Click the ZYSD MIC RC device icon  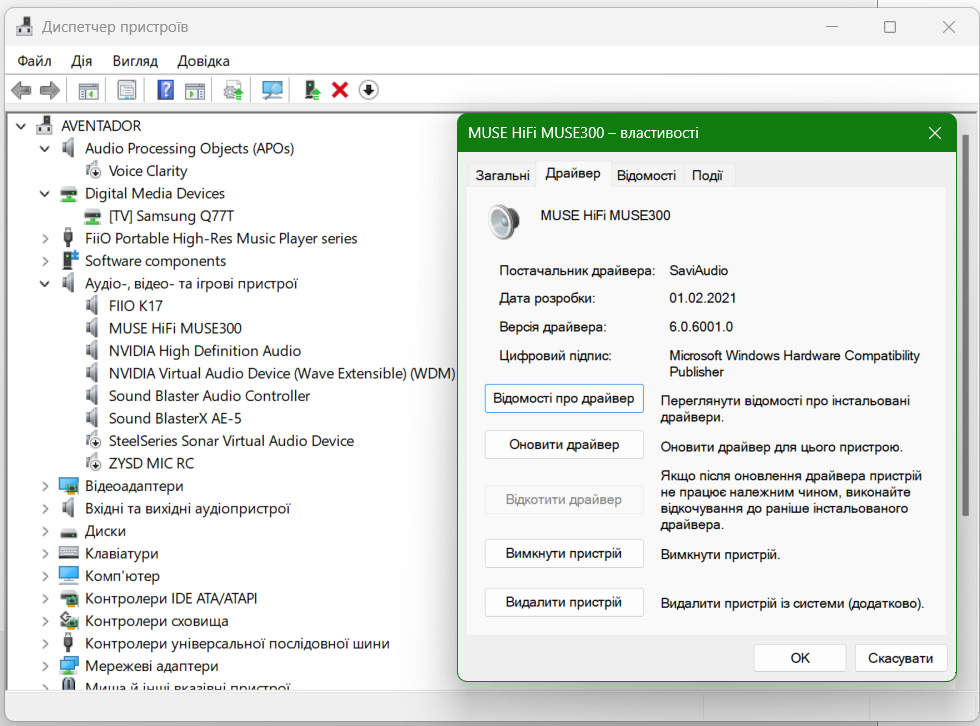(x=93, y=463)
